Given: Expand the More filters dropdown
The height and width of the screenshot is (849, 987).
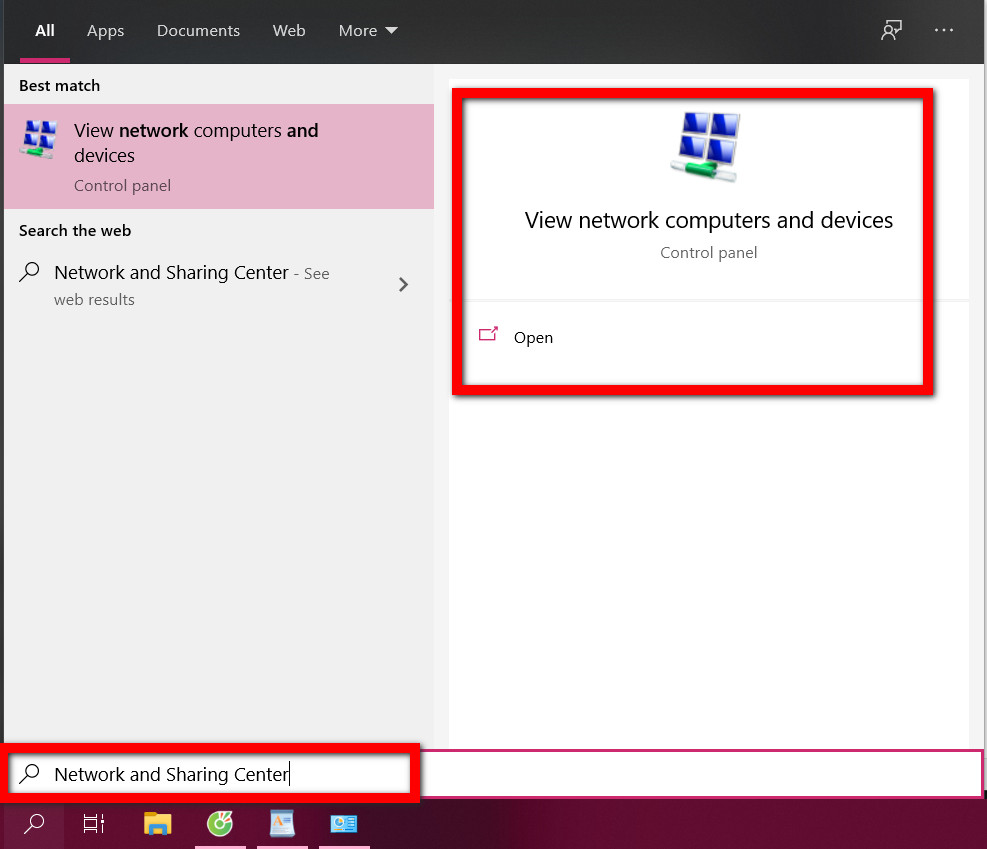Looking at the screenshot, I should point(368,30).
